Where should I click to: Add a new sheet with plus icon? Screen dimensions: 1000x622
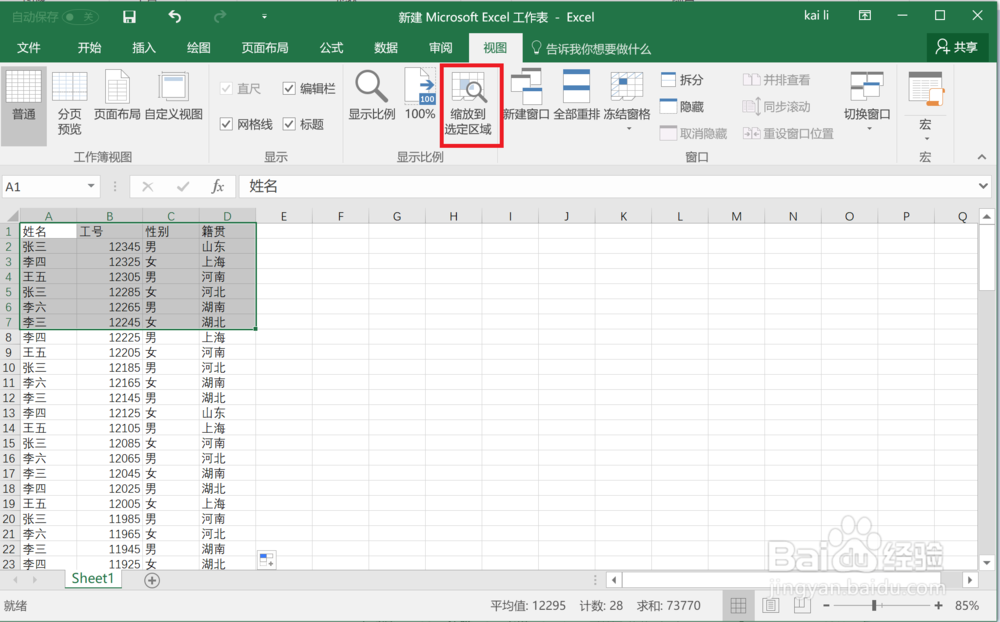tap(152, 580)
